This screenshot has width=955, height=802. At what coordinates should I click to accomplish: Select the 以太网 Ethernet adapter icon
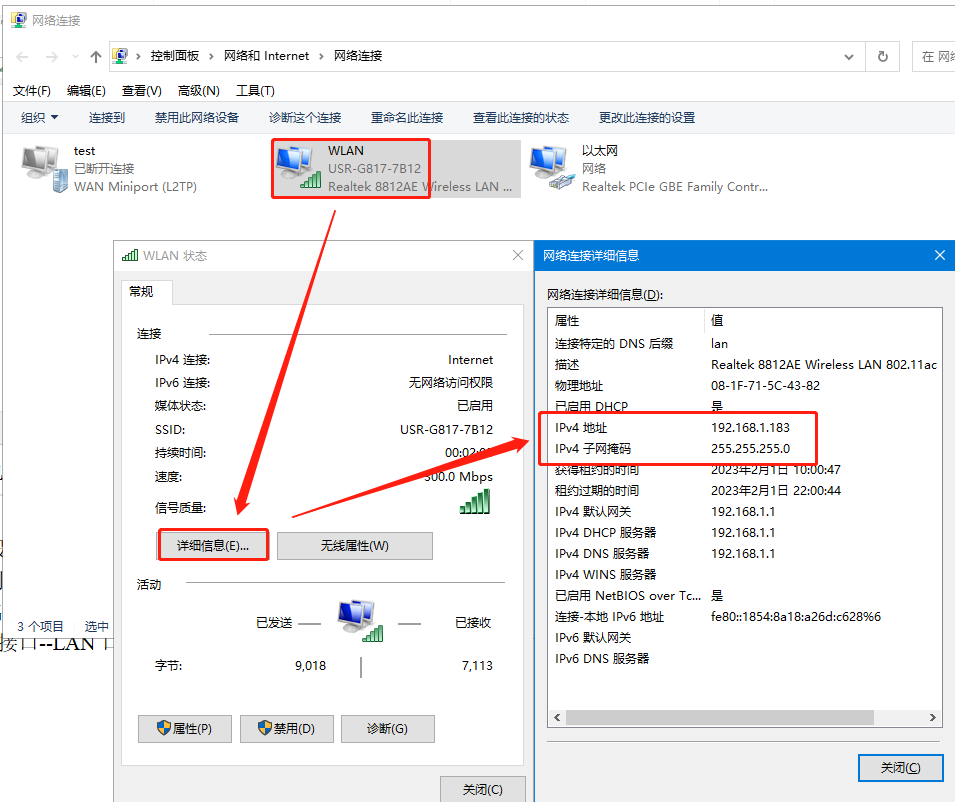click(553, 168)
